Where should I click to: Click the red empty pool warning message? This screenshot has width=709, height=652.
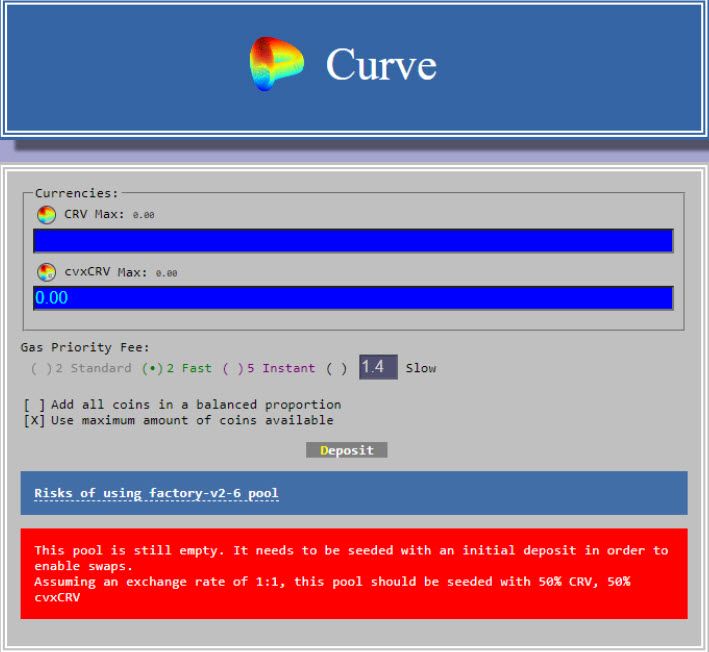pyautogui.click(x=354, y=573)
